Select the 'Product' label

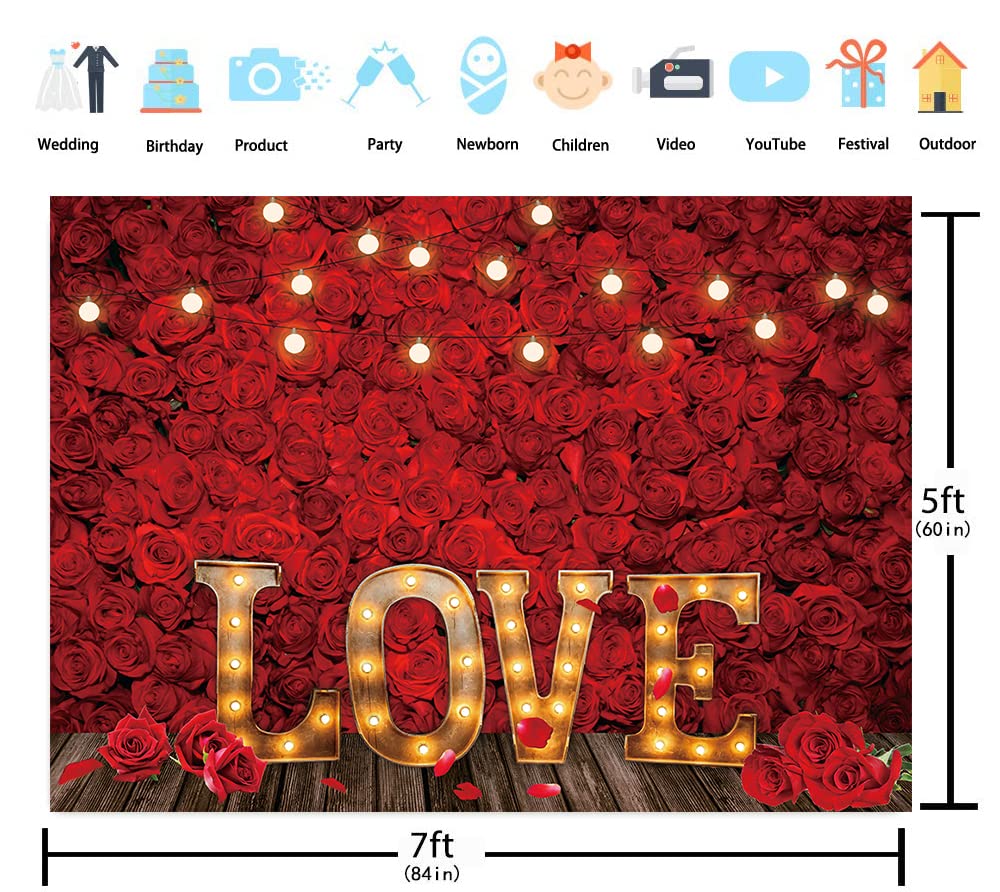pyautogui.click(x=261, y=145)
